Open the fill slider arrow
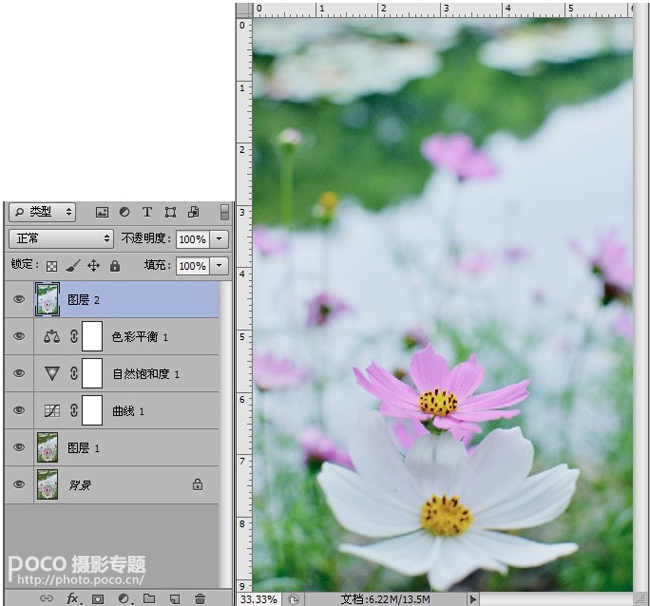650x606 pixels. click(x=219, y=266)
